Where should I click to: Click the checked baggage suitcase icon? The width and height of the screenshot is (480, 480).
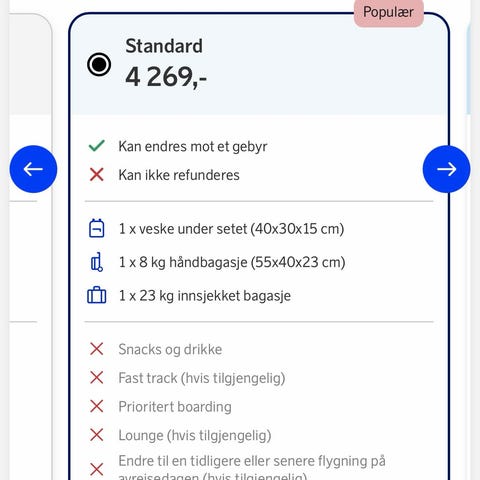pos(97,295)
